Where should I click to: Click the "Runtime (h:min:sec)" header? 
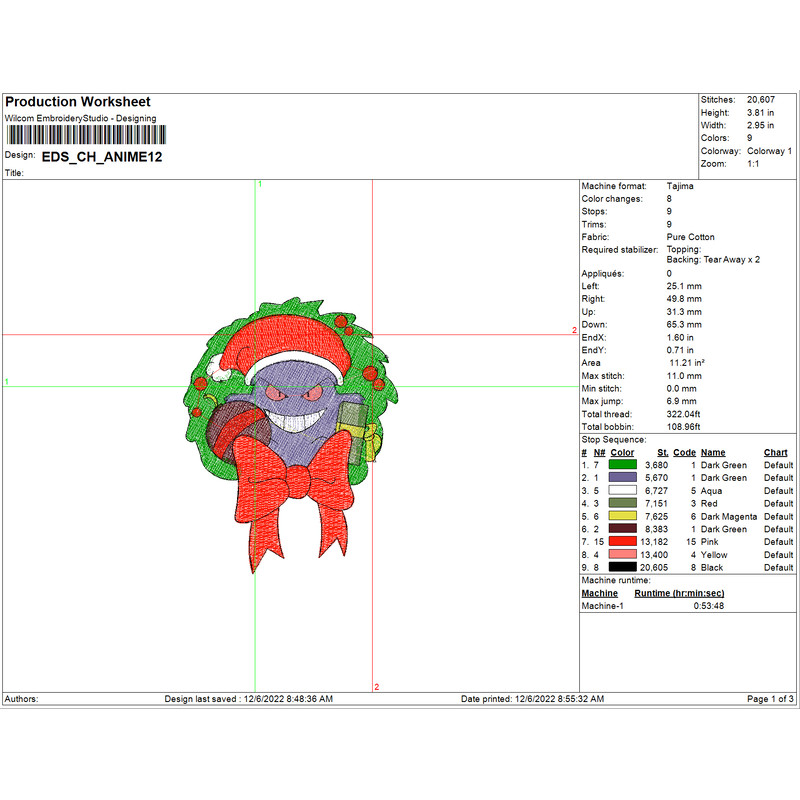(679, 593)
